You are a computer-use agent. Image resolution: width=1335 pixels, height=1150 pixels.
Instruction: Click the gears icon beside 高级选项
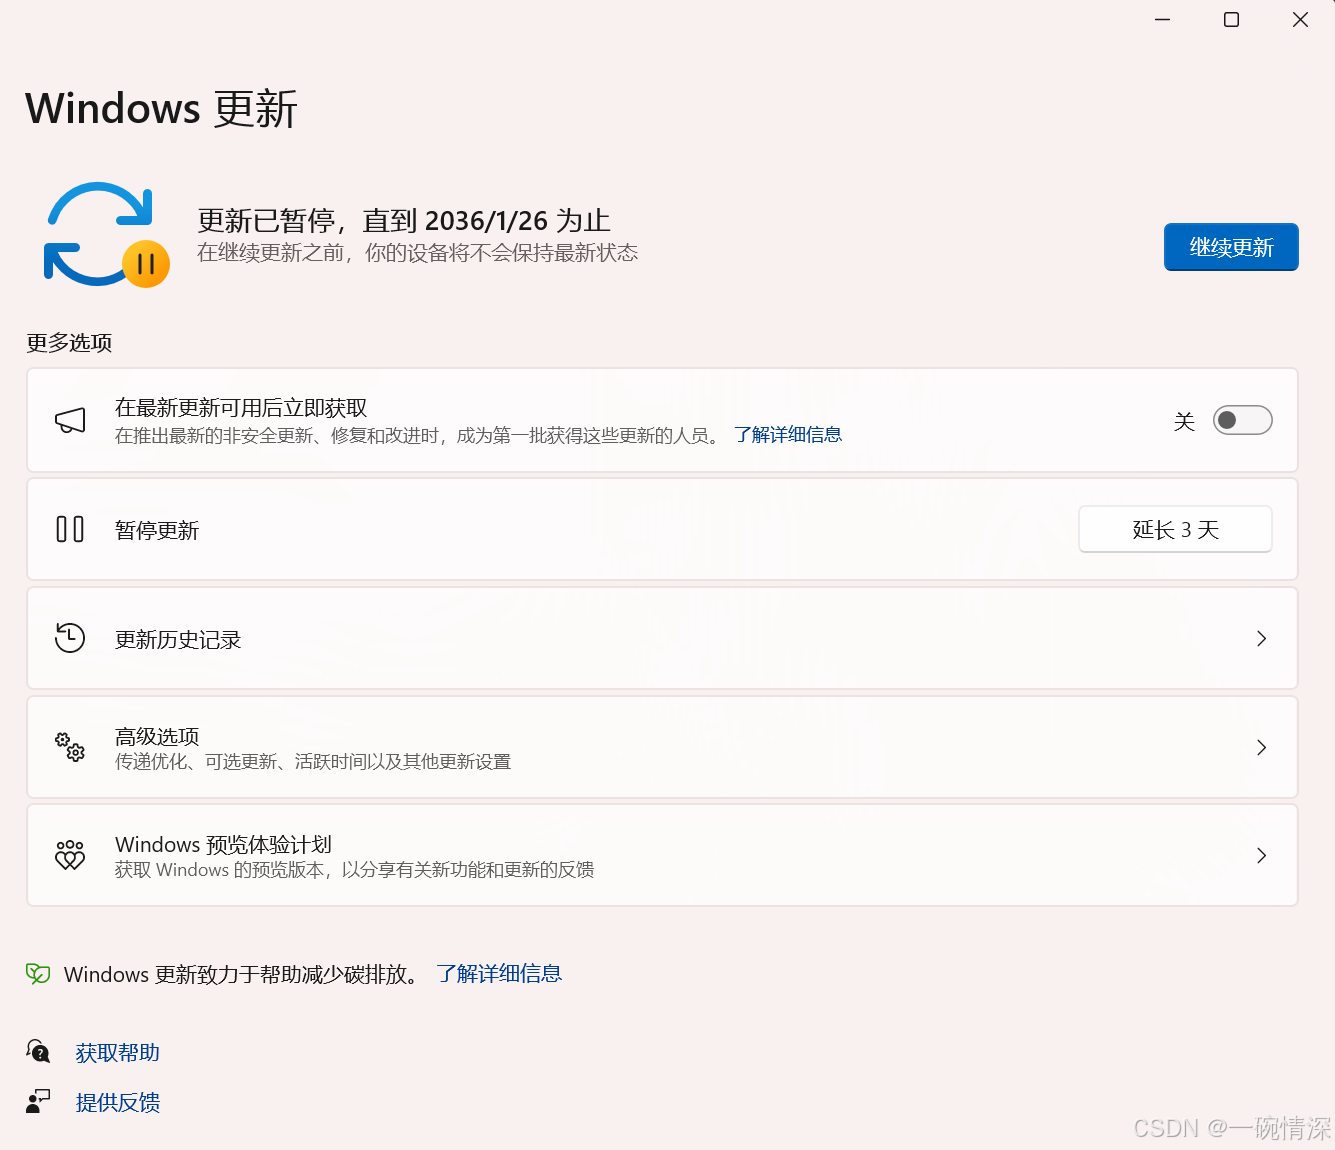(70, 747)
